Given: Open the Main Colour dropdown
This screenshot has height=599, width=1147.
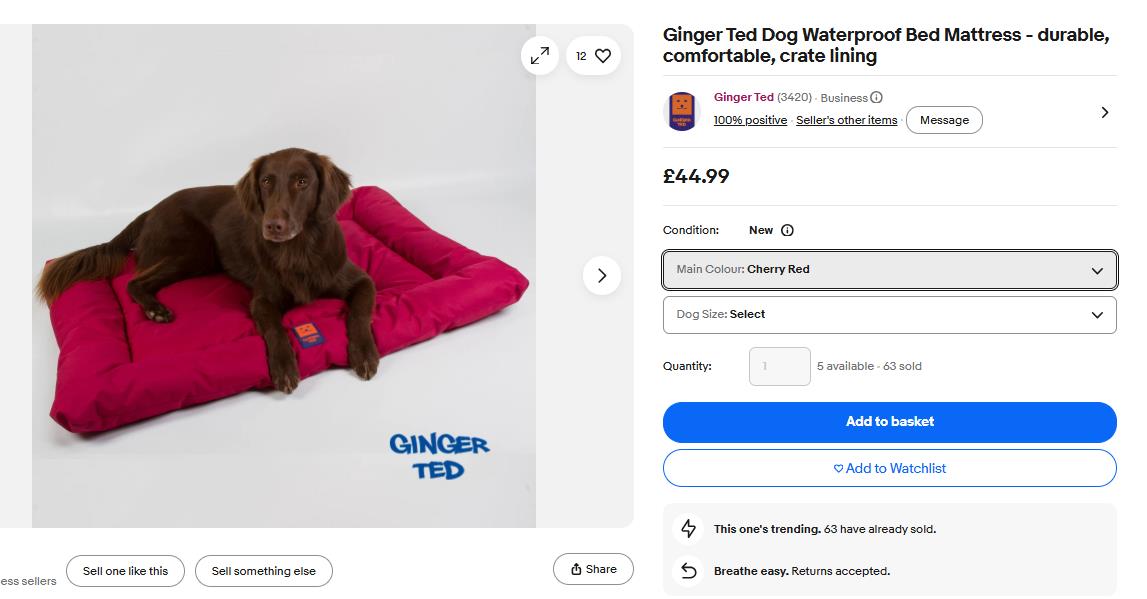Looking at the screenshot, I should (x=890, y=270).
